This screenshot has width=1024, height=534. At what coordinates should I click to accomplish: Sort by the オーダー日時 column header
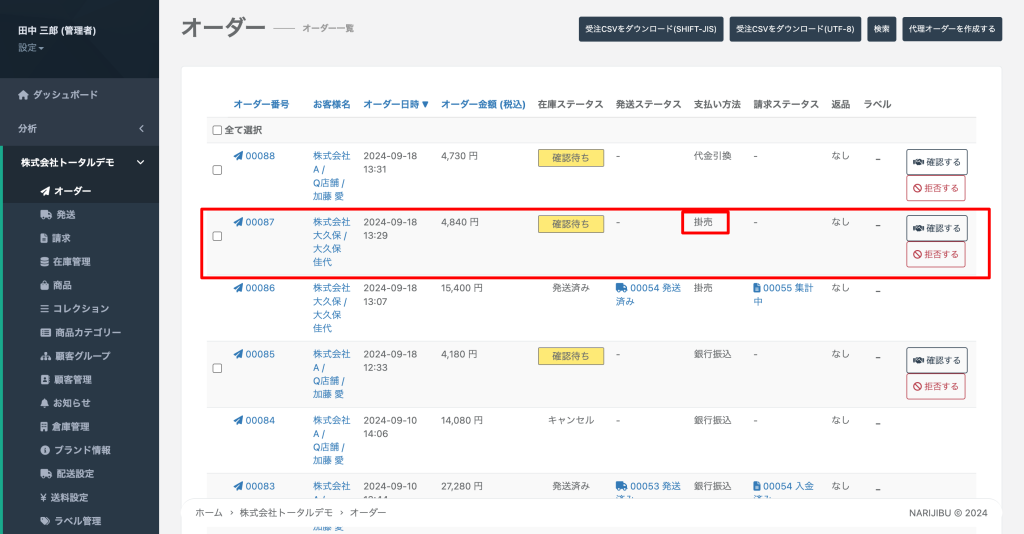click(x=396, y=104)
